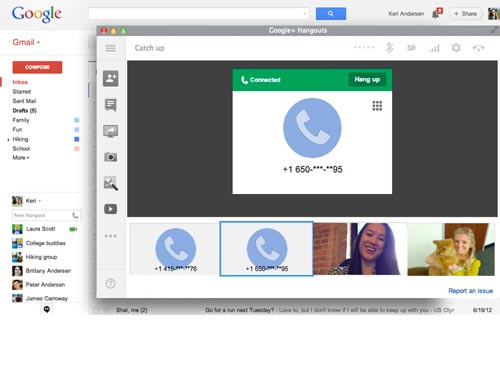Click the large blue phone avatar
The height and width of the screenshot is (375, 500).
click(312, 128)
